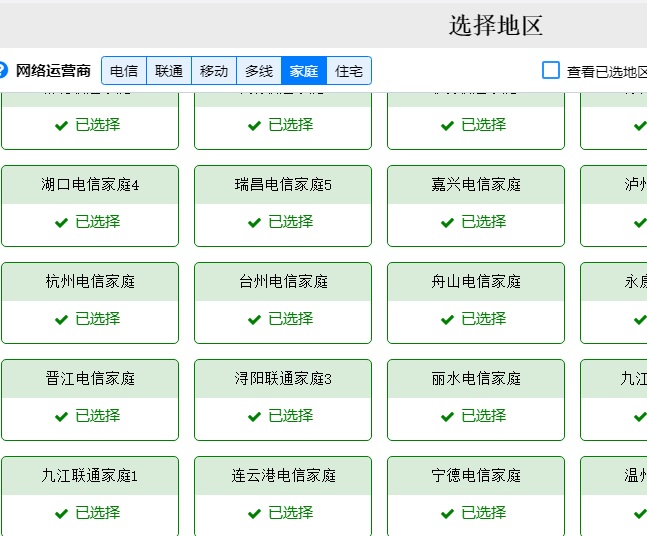Click the help icon beside 网络运营商

tap(3, 71)
